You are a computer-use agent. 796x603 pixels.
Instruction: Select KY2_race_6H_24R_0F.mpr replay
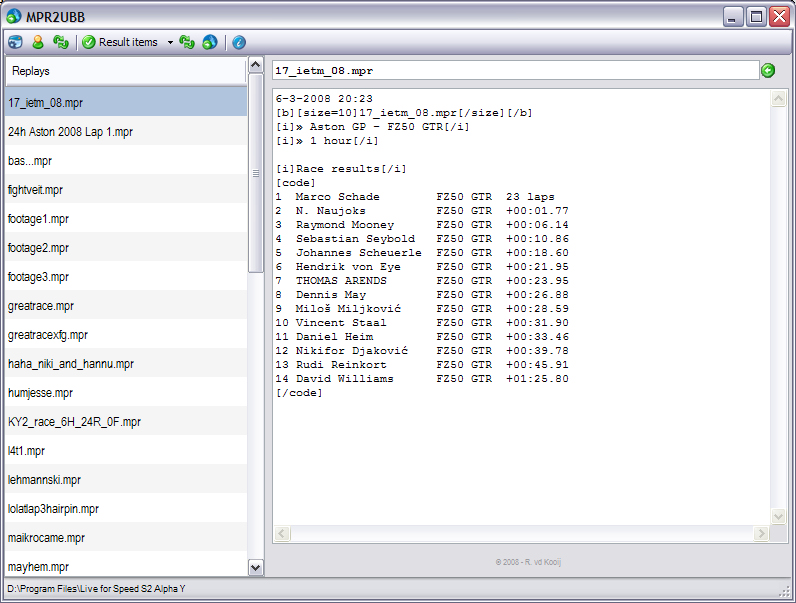126,421
